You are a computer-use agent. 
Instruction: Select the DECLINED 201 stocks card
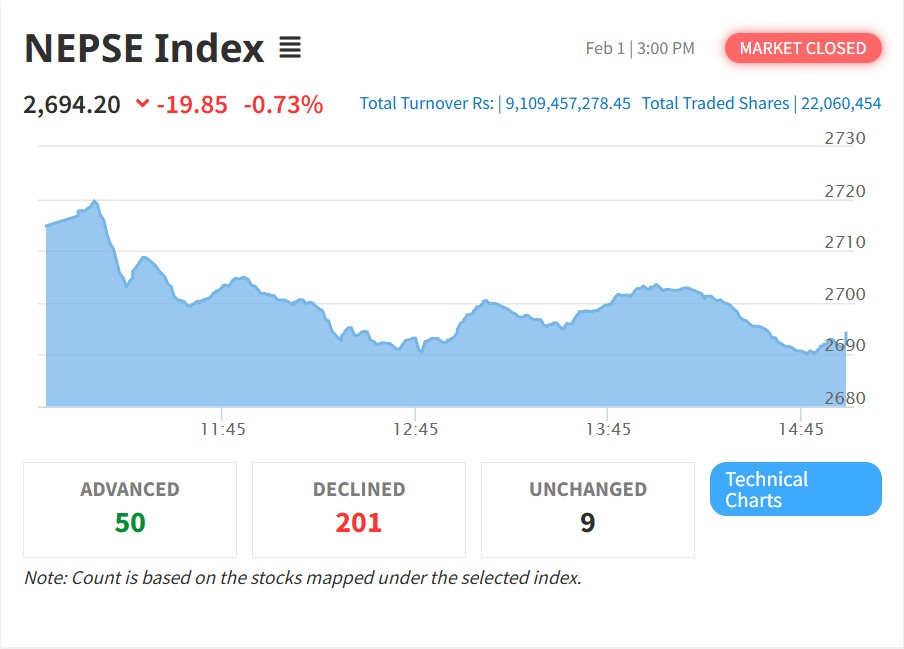click(359, 509)
